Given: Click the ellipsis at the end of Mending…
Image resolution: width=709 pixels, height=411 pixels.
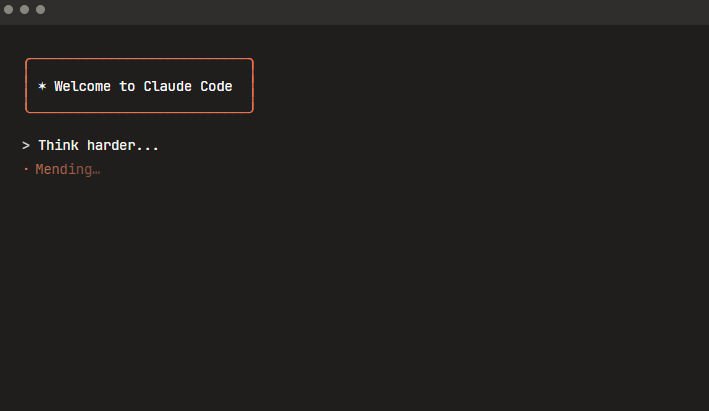Looking at the screenshot, I should click(96, 170).
